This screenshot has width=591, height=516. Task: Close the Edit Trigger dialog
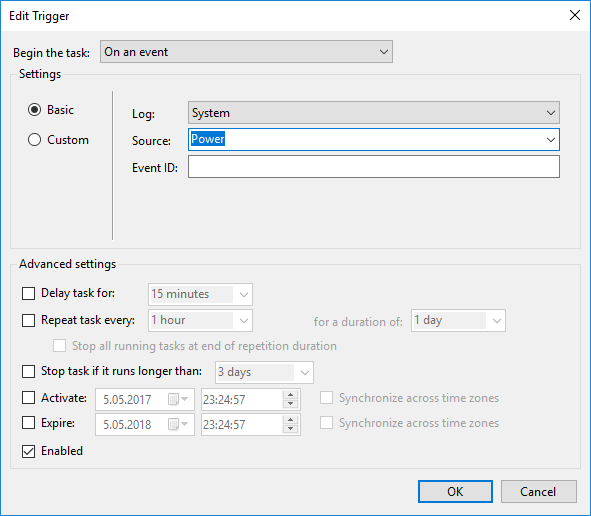(x=574, y=15)
